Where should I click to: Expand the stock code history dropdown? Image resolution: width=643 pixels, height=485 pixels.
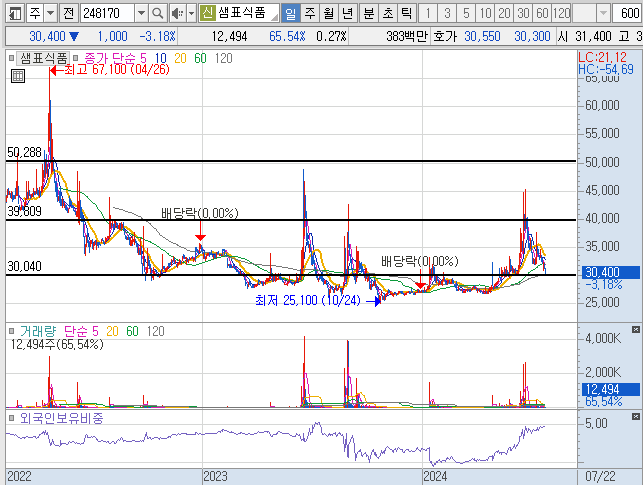[141, 13]
